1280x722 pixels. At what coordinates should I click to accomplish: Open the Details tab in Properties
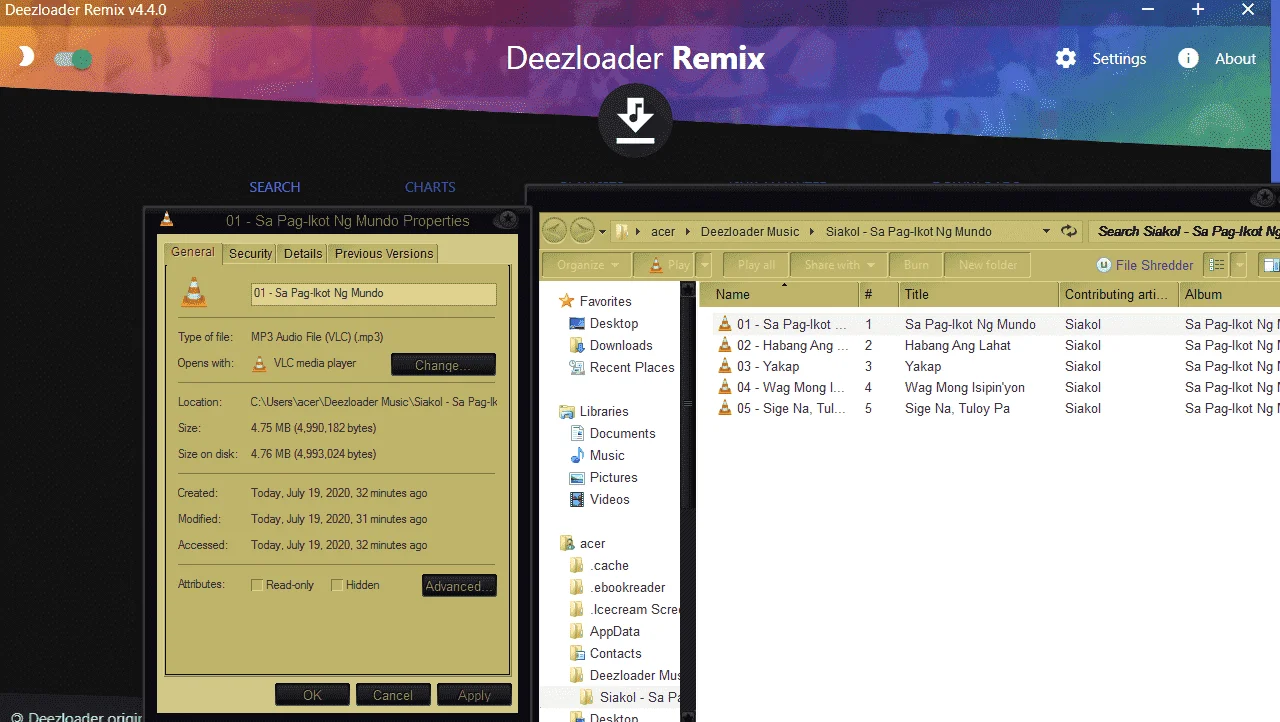(303, 253)
